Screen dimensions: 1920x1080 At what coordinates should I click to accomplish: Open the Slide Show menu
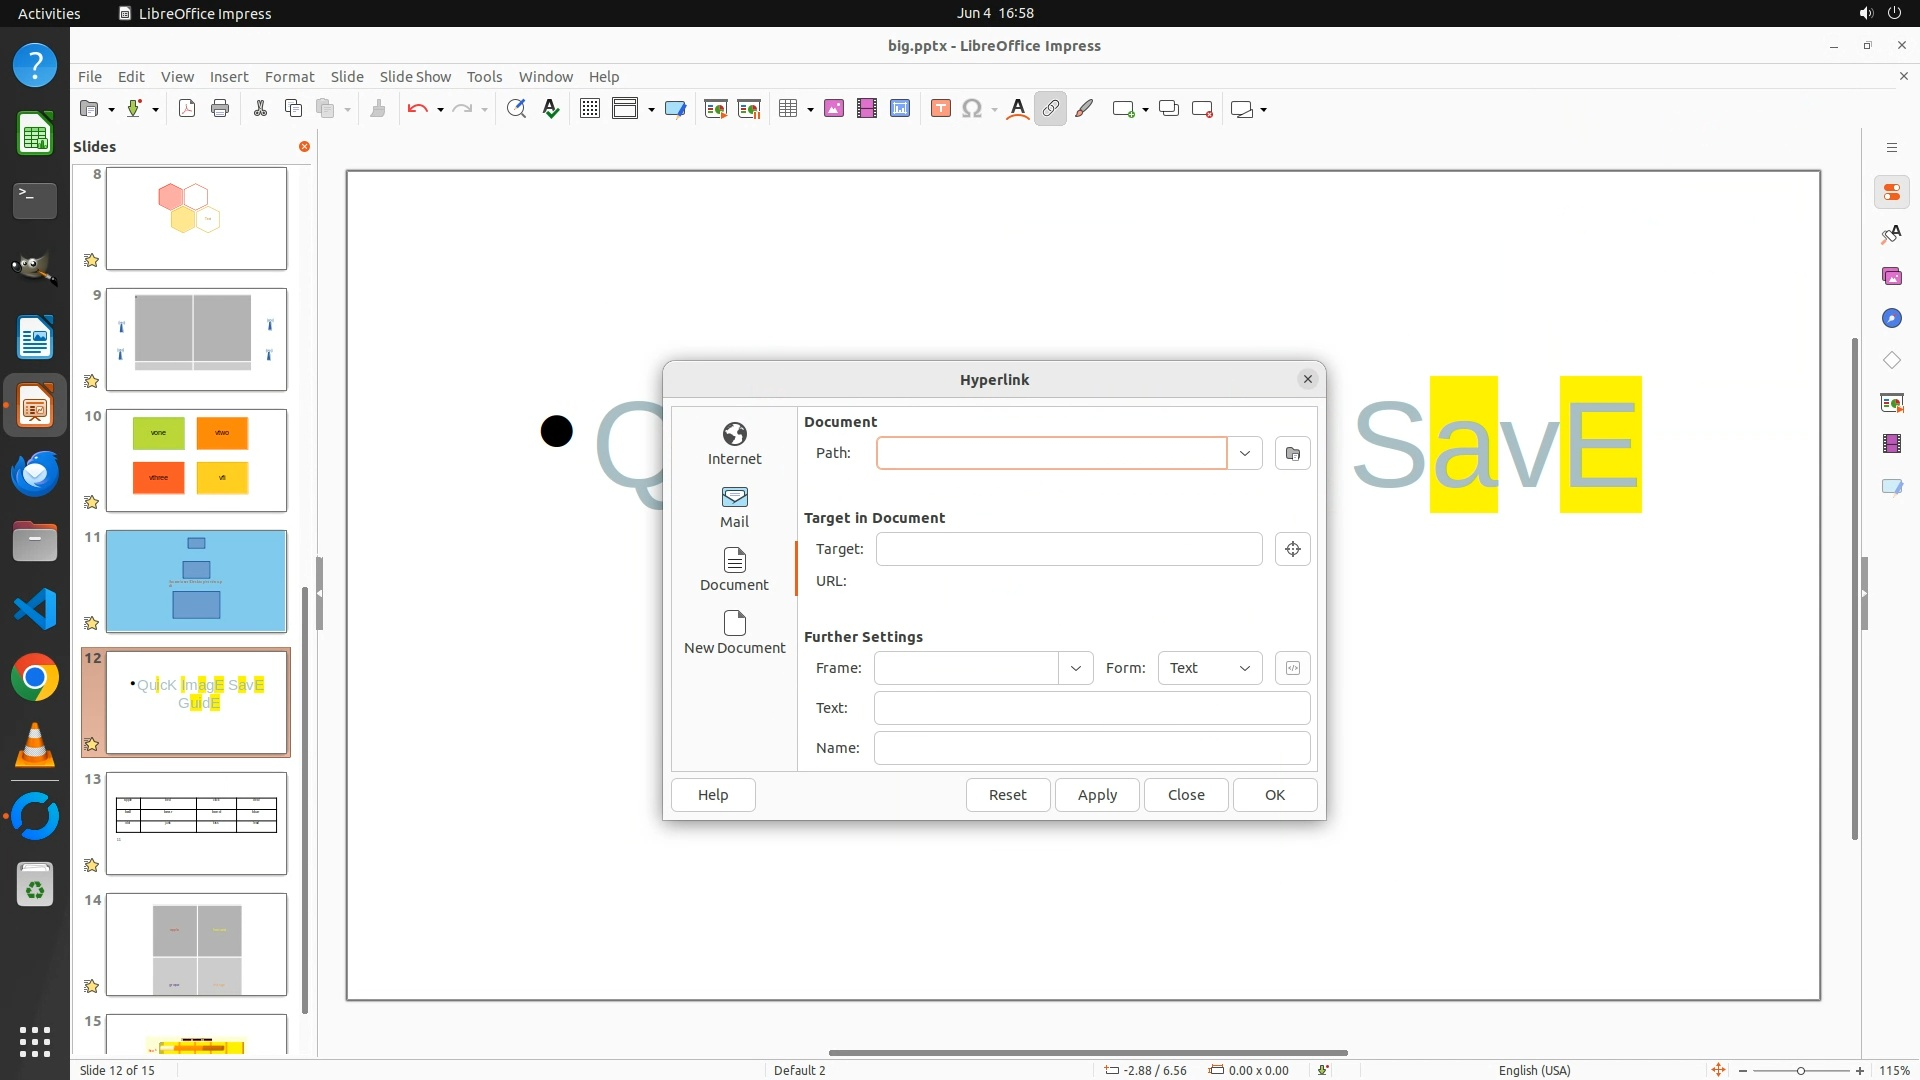coord(415,76)
